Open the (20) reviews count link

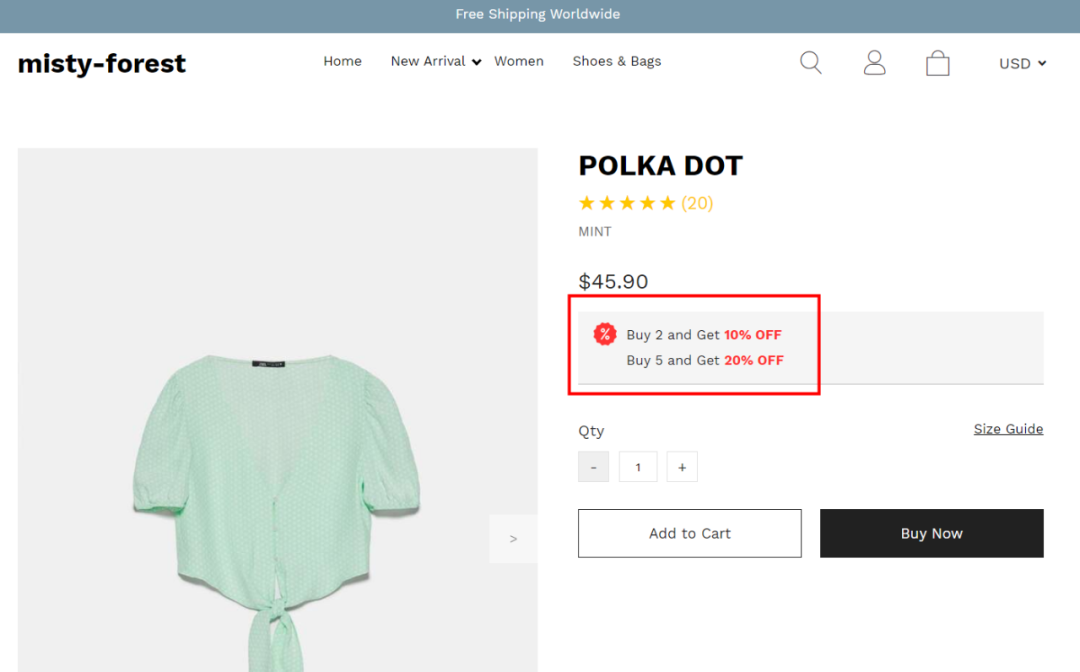697,203
